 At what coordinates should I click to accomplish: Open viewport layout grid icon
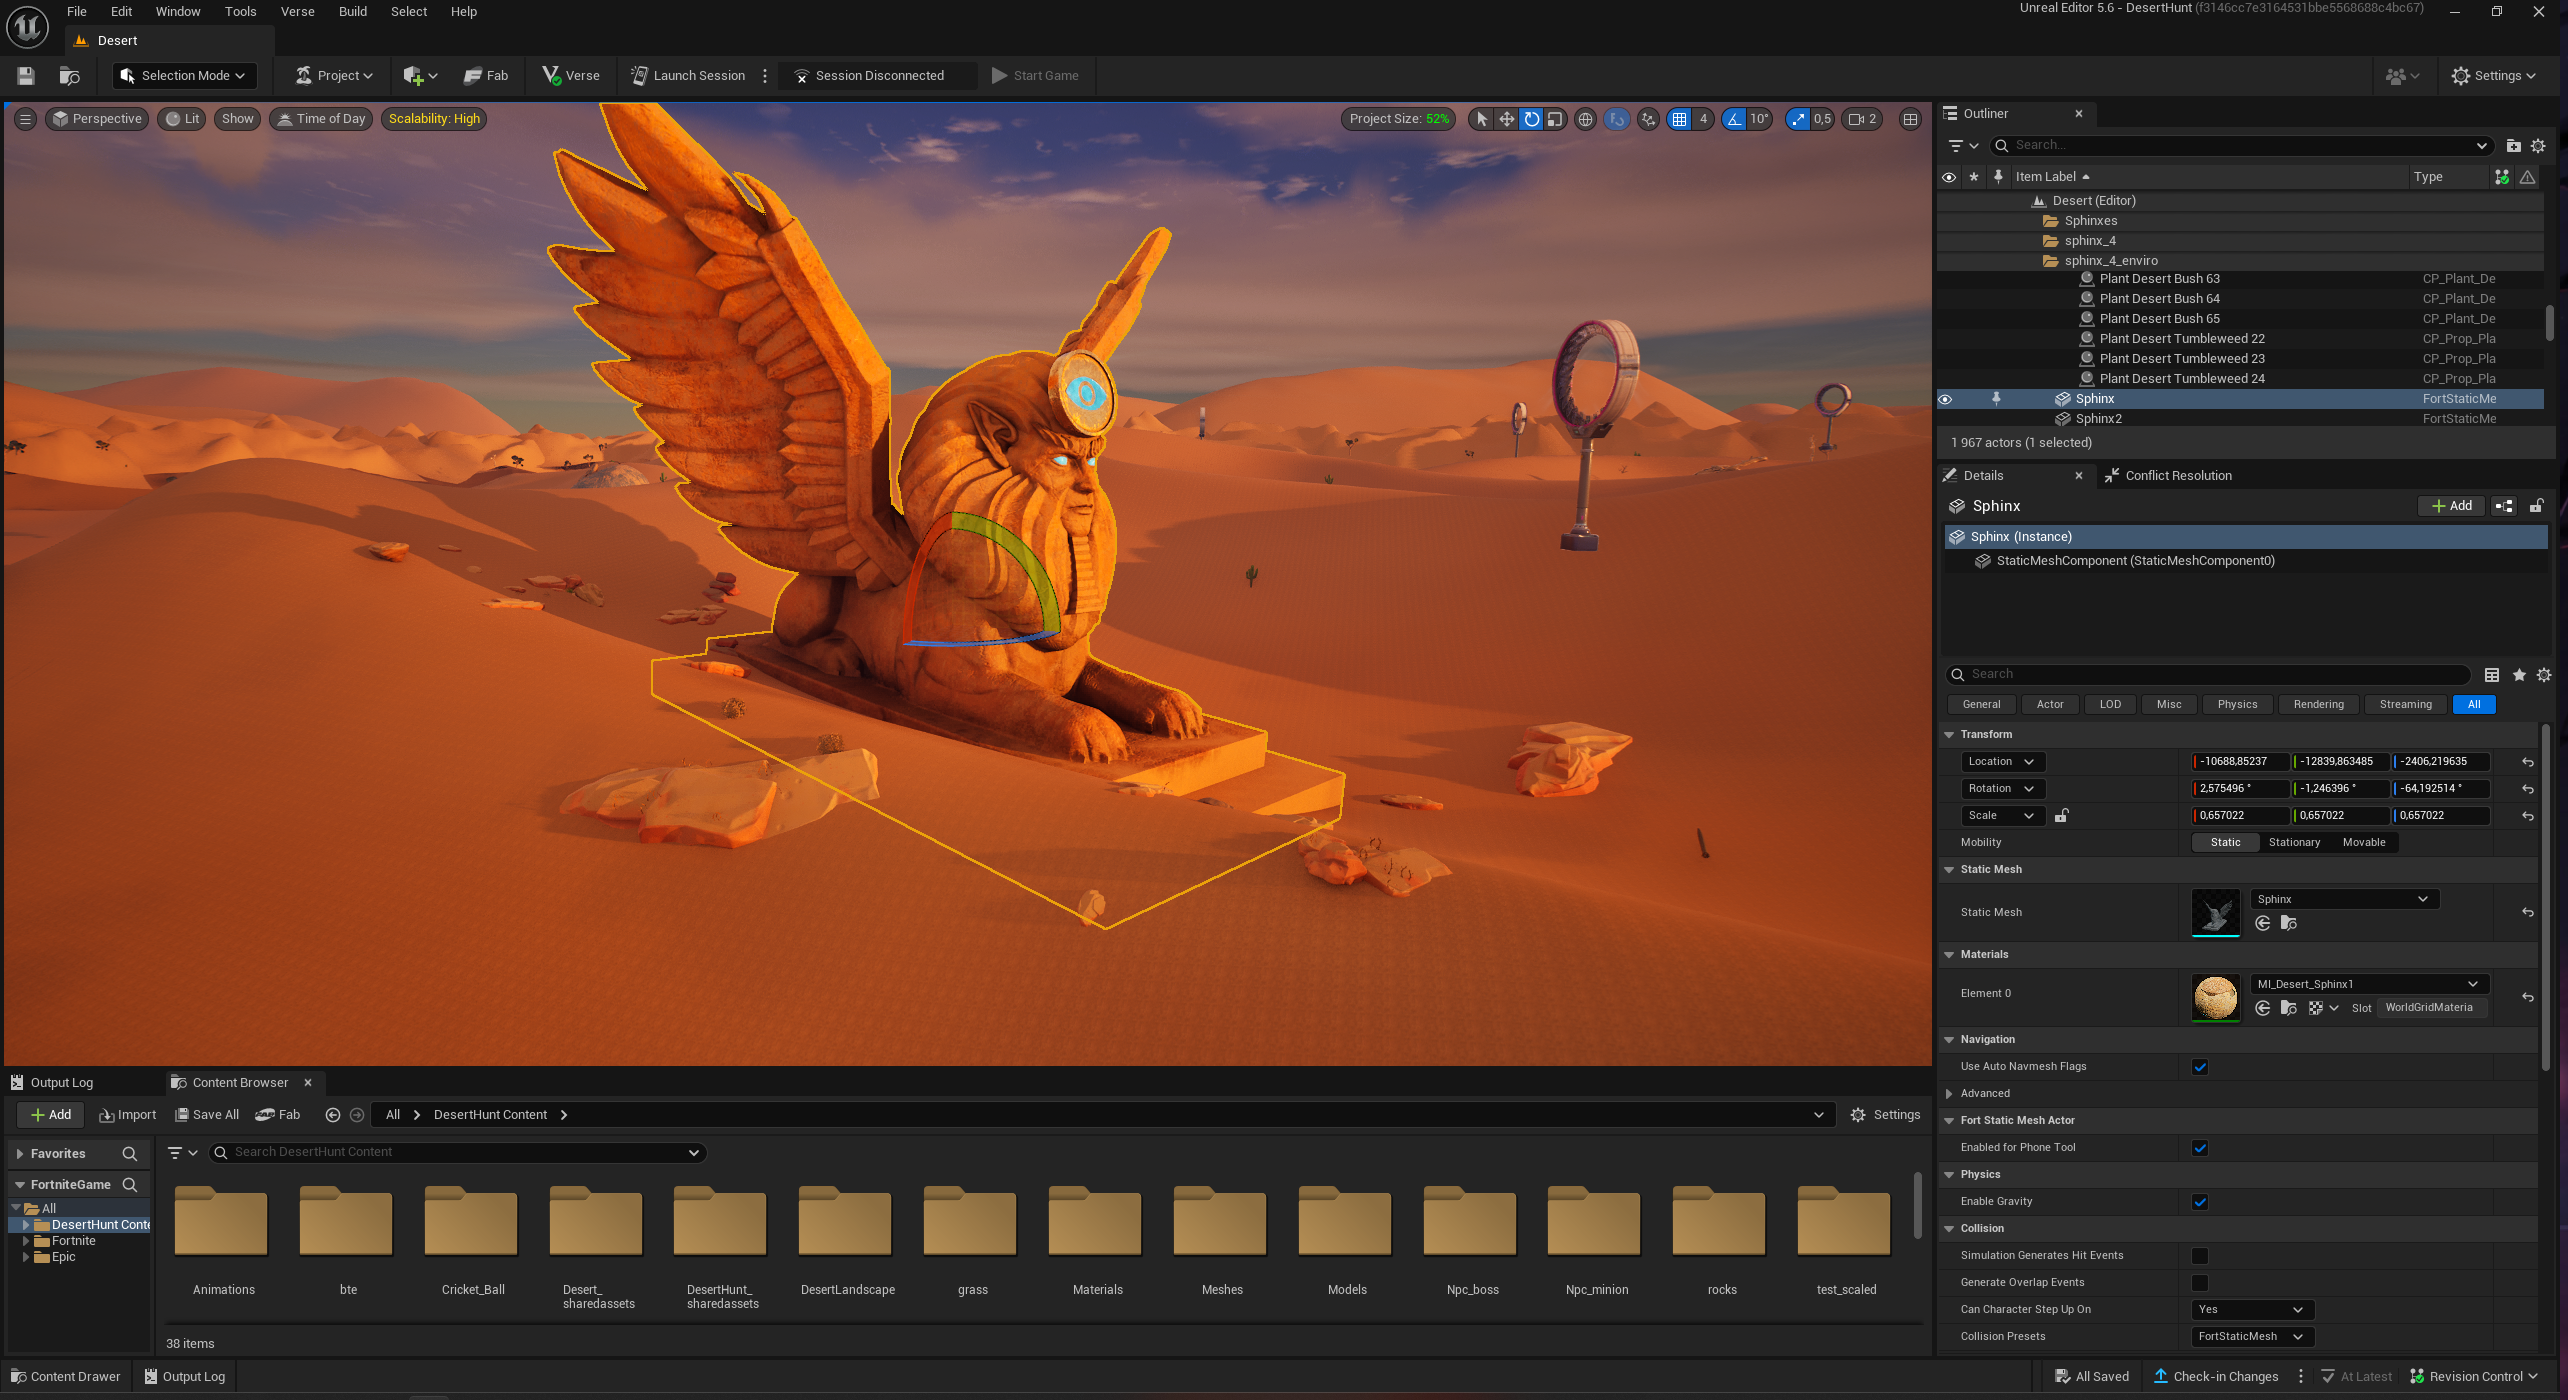click(1910, 119)
